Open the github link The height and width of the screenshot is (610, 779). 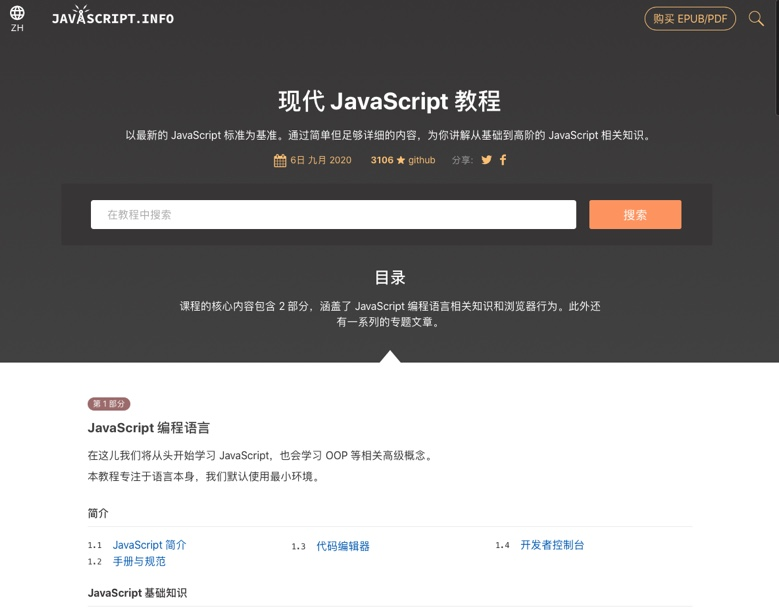[422, 160]
